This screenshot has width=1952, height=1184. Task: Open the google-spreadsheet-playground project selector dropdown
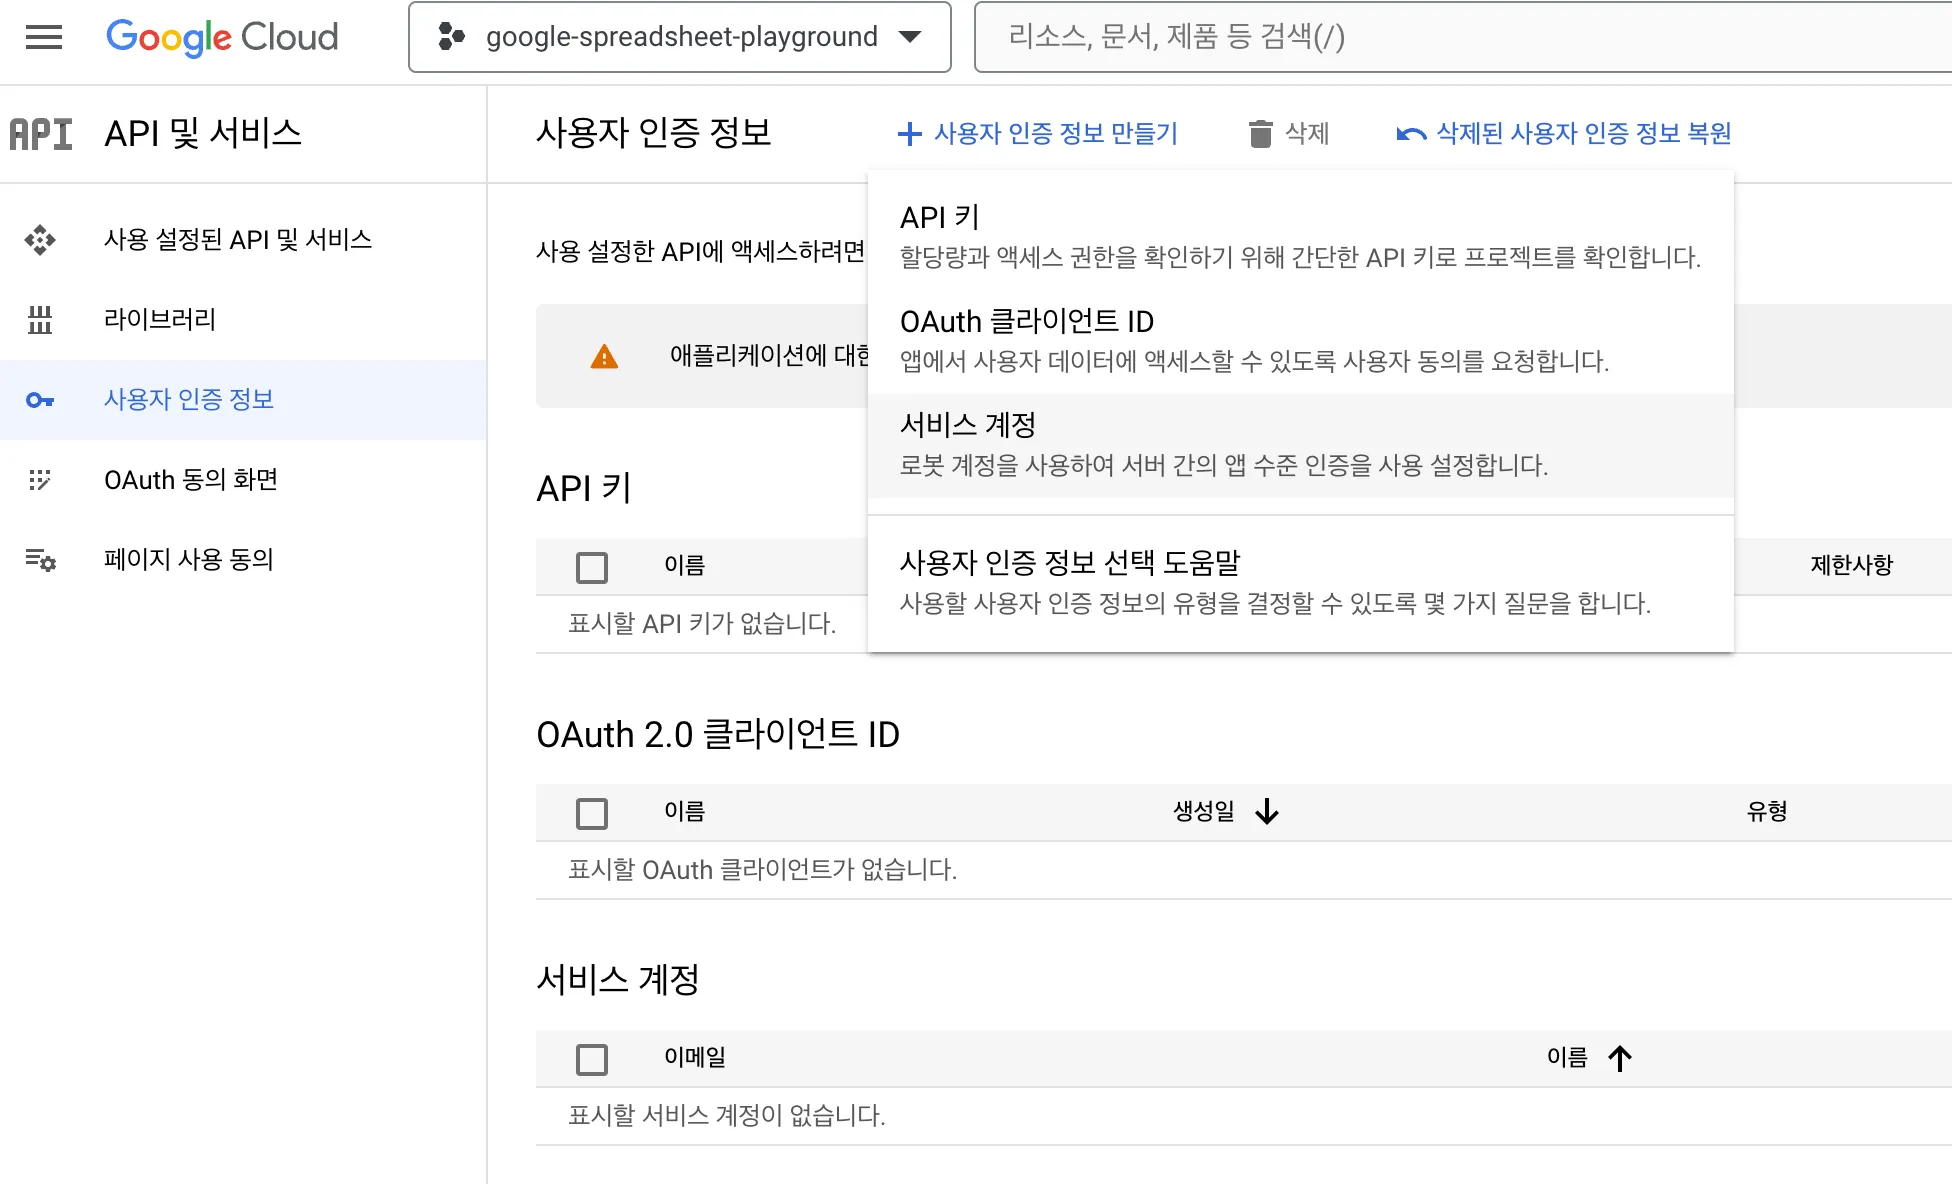680,37
